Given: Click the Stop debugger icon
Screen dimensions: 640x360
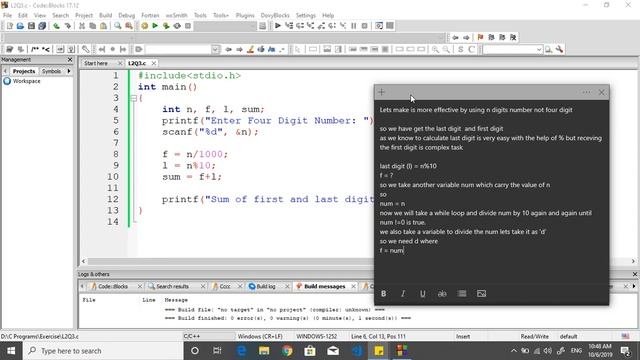Looking at the screenshot, I should tap(364, 26).
